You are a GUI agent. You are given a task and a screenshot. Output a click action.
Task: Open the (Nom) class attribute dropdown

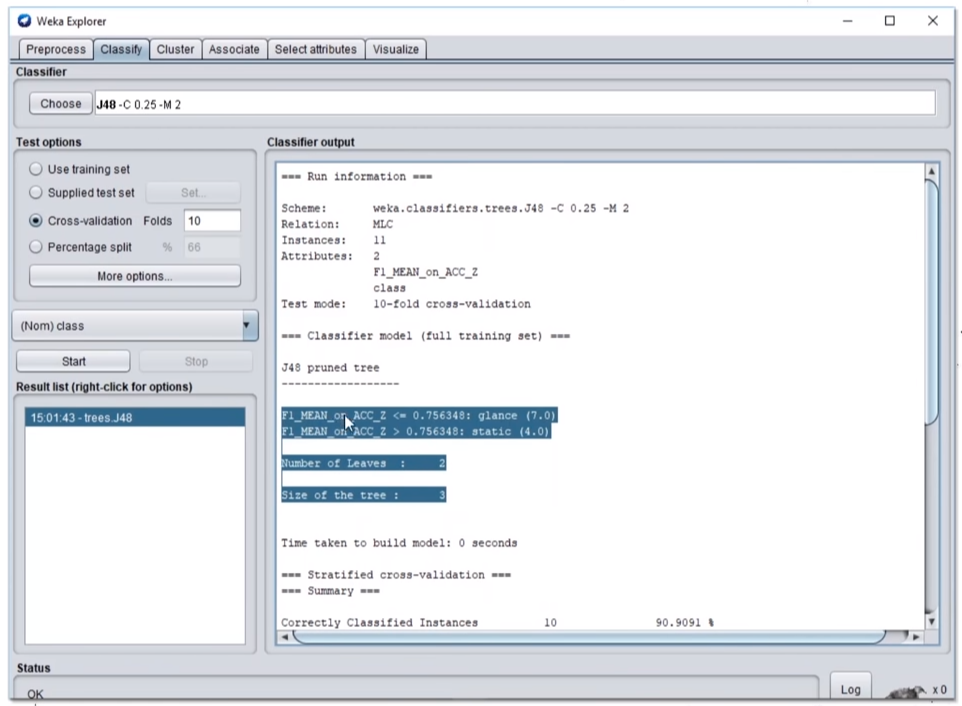pyautogui.click(x=135, y=326)
